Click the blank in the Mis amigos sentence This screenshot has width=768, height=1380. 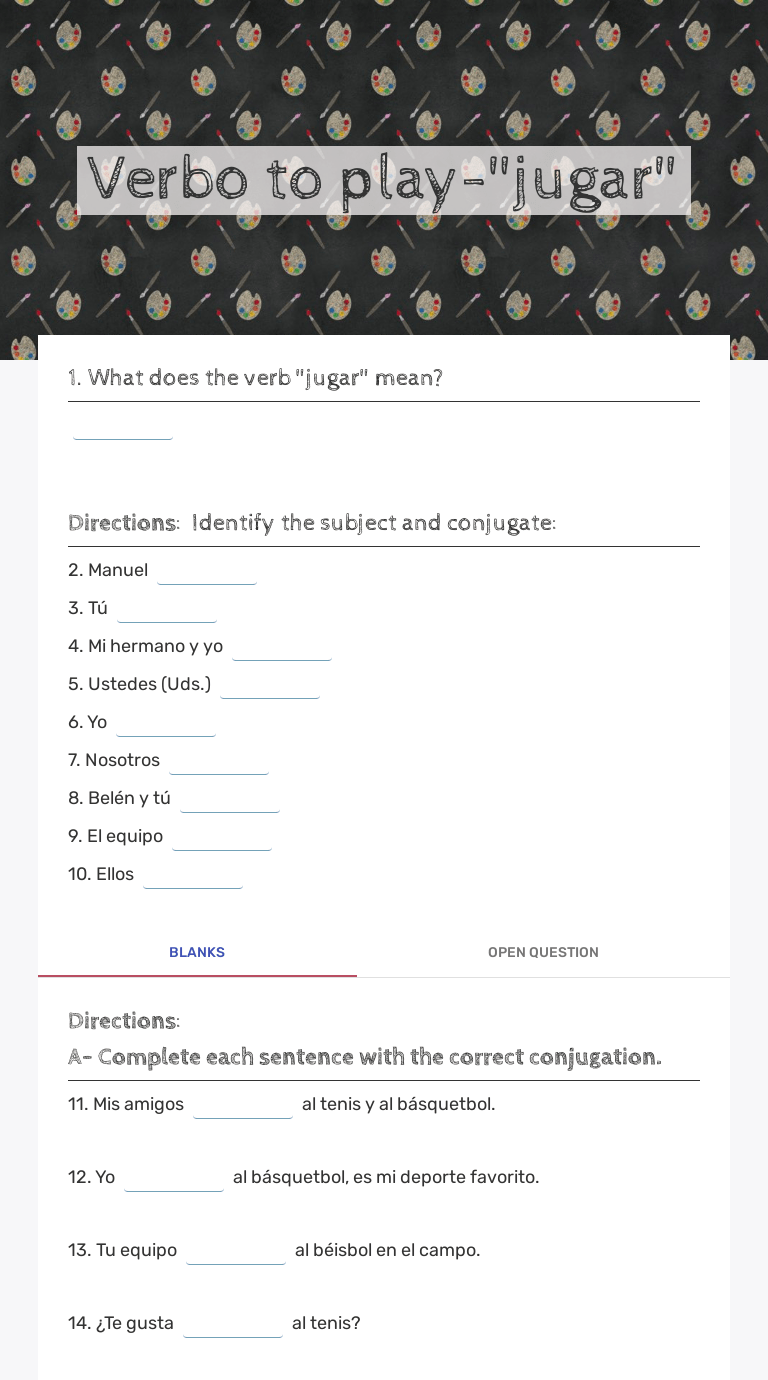click(242, 1104)
